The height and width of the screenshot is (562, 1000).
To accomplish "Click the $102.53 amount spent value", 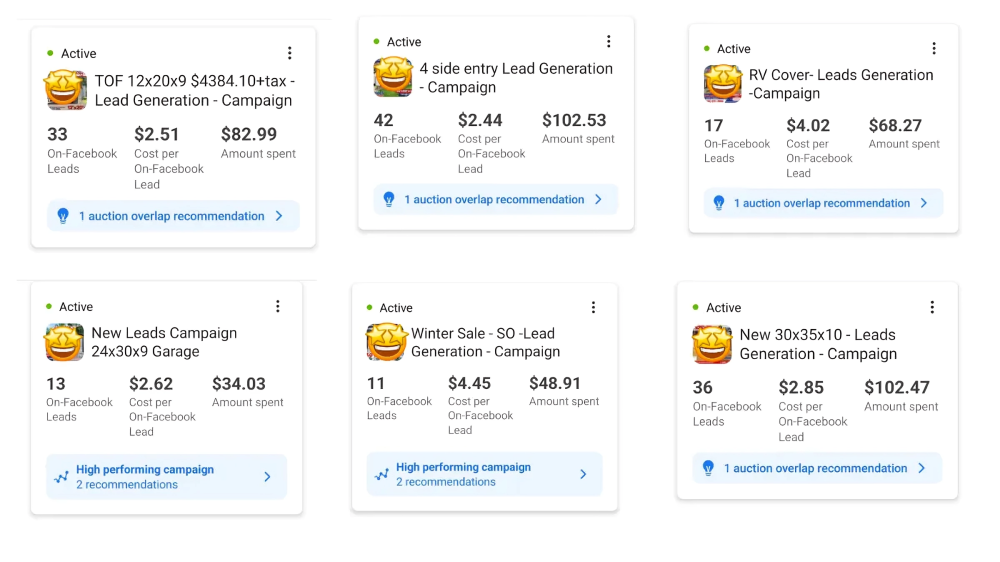I will (574, 120).
